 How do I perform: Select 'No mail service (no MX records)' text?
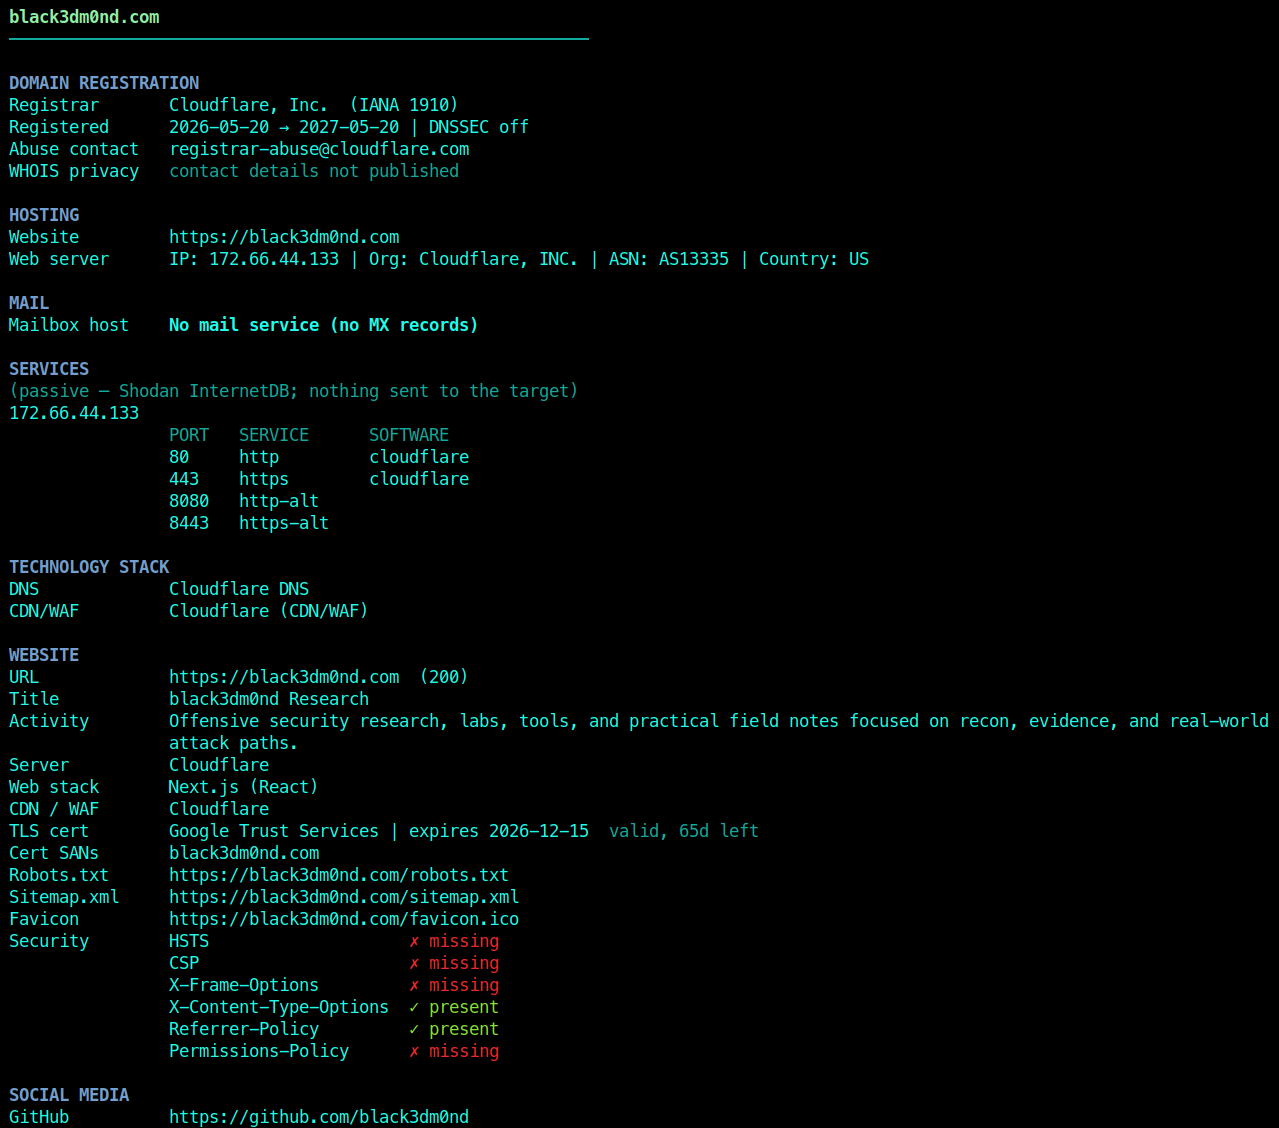coord(324,325)
